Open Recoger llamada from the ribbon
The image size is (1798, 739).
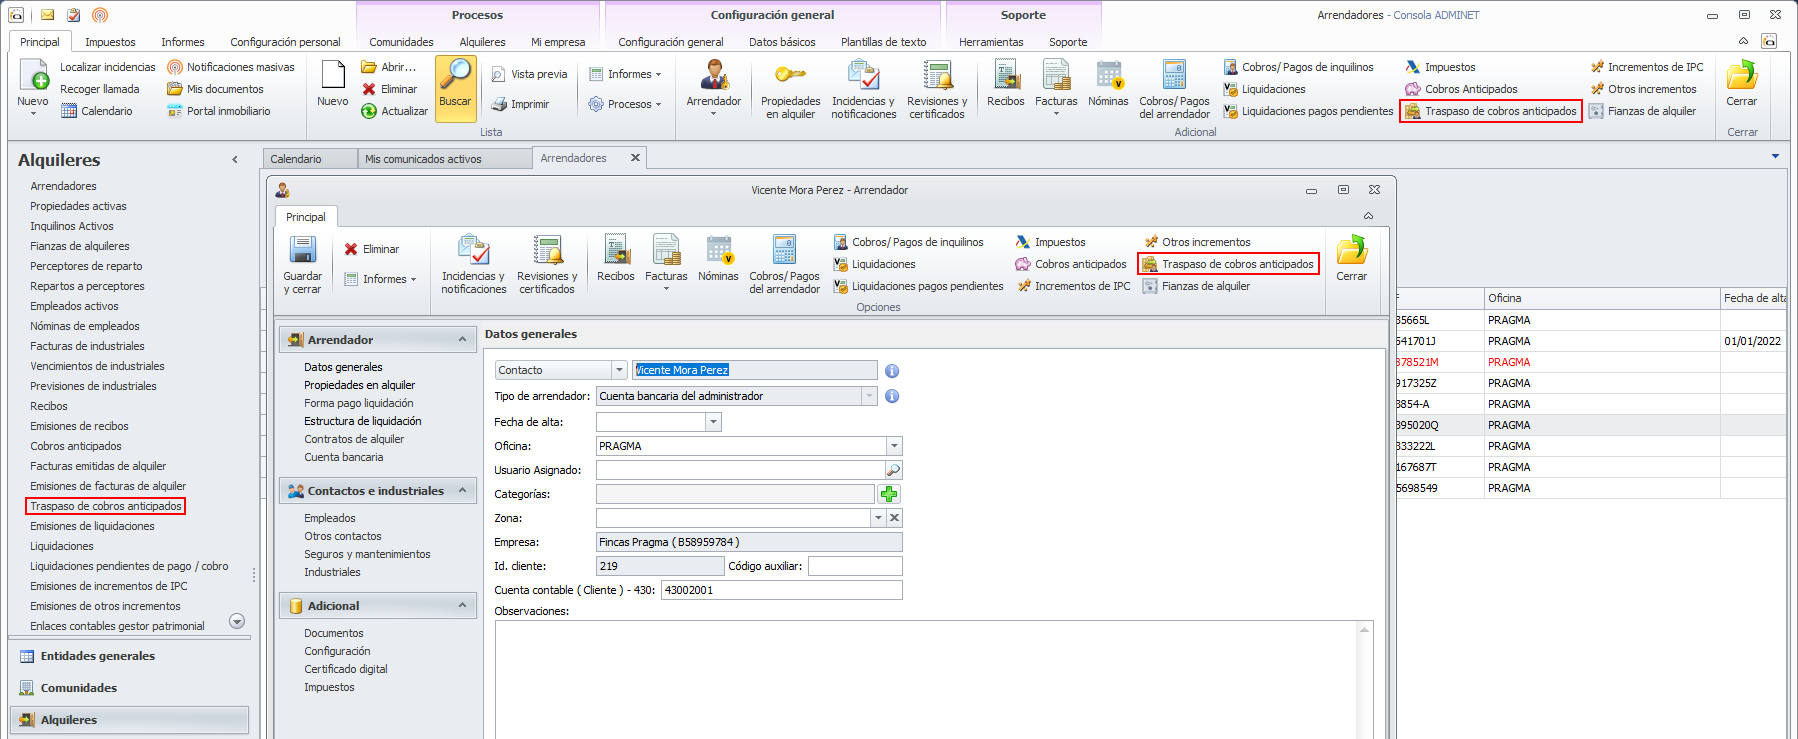click(x=99, y=89)
